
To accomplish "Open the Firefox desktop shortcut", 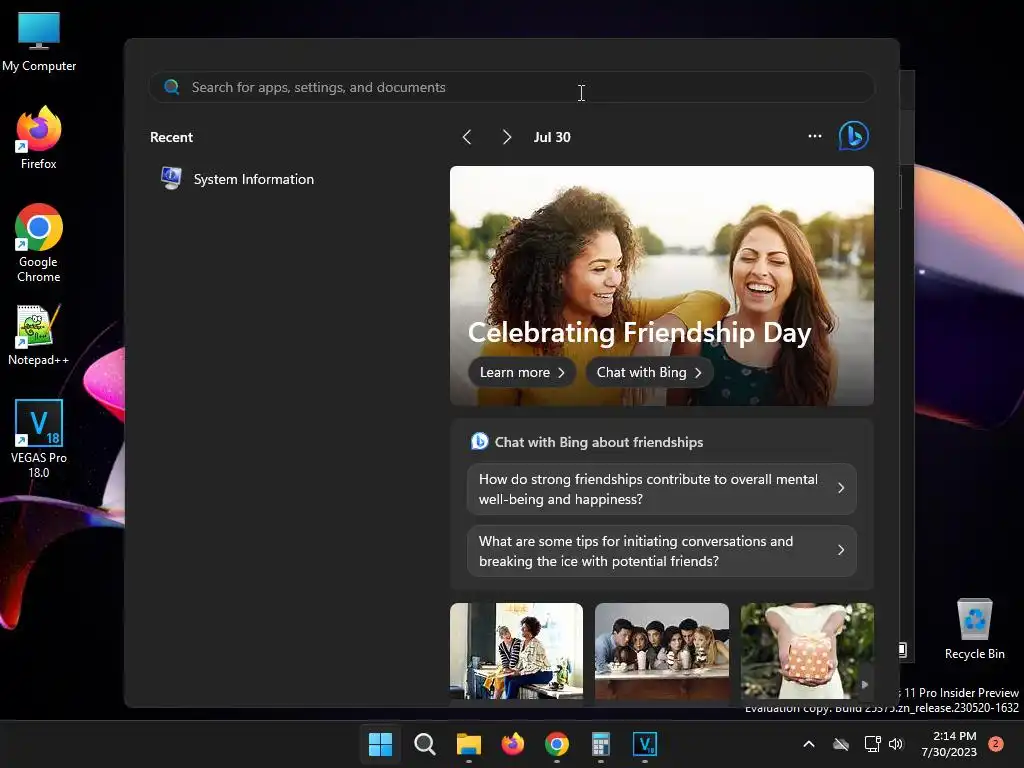I will point(39,138).
